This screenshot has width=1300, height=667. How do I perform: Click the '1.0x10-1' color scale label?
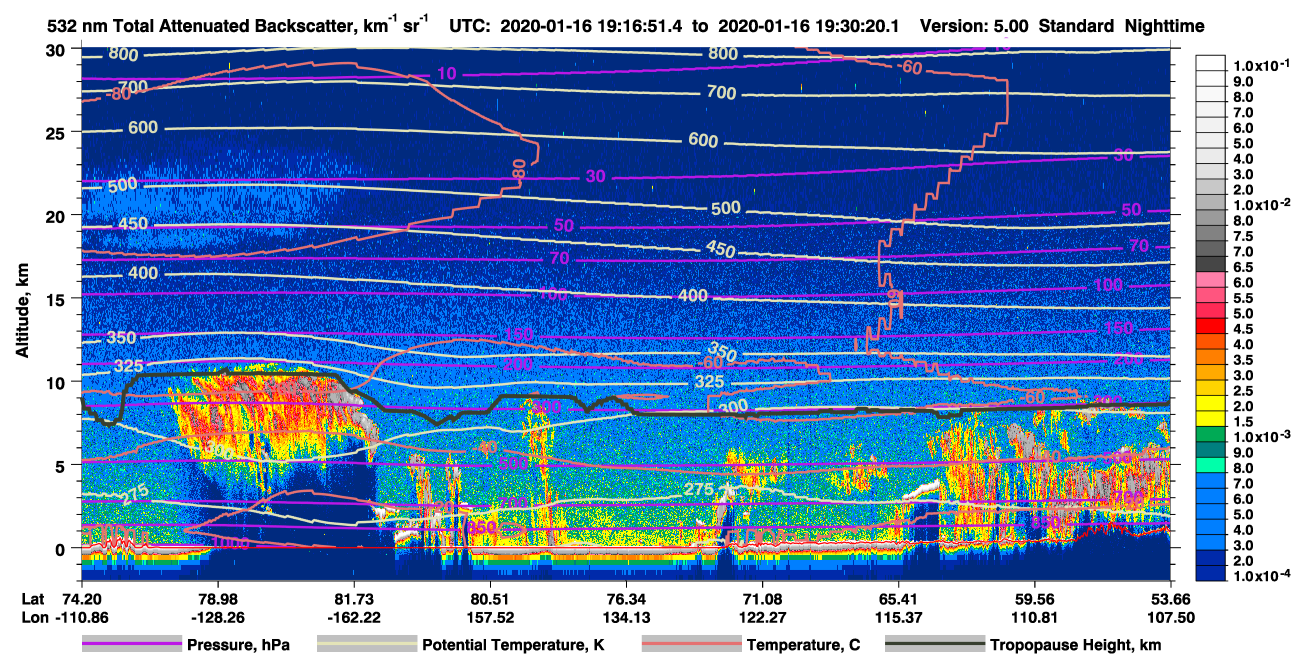pyautogui.click(x=1261, y=65)
